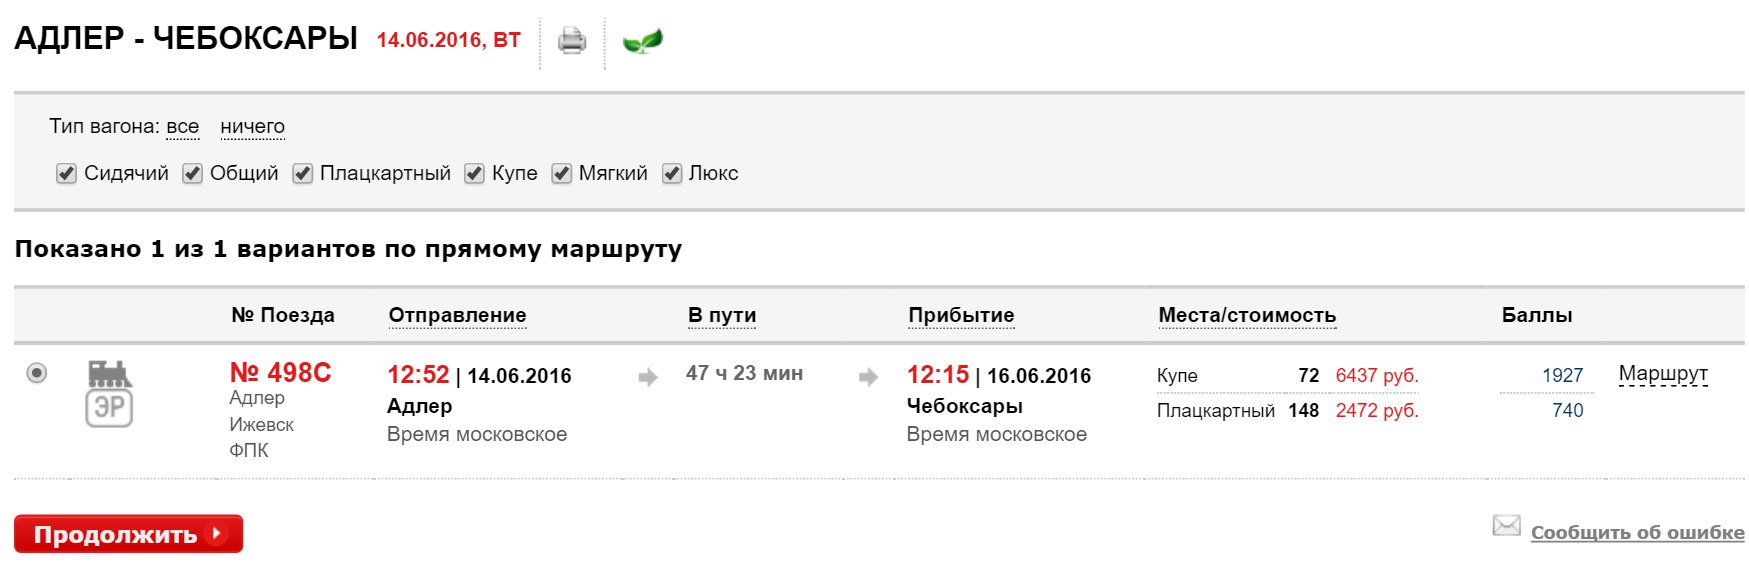1749x574 pixels.
Task: Click the ЭР electronic registration badge
Action: tap(109, 408)
